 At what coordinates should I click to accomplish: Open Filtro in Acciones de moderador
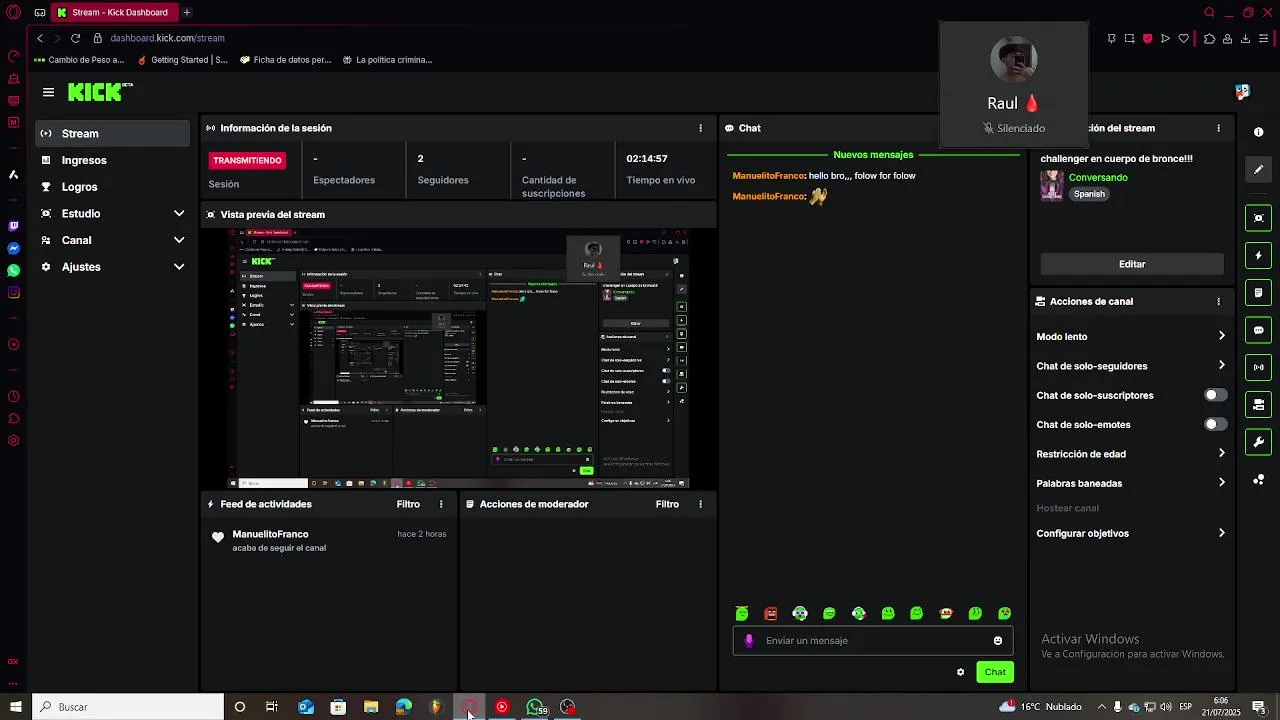pyautogui.click(x=667, y=504)
